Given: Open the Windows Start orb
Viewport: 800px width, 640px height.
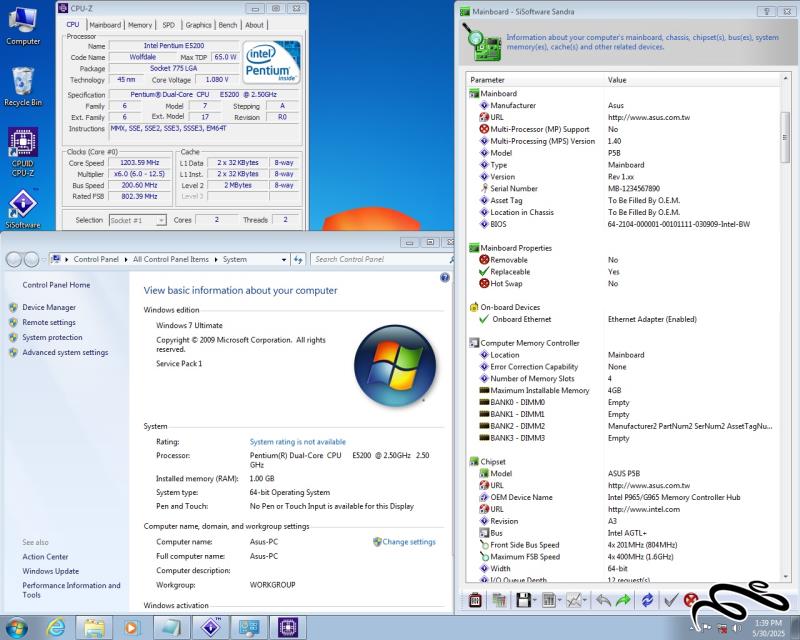Looking at the screenshot, I should 16,628.
